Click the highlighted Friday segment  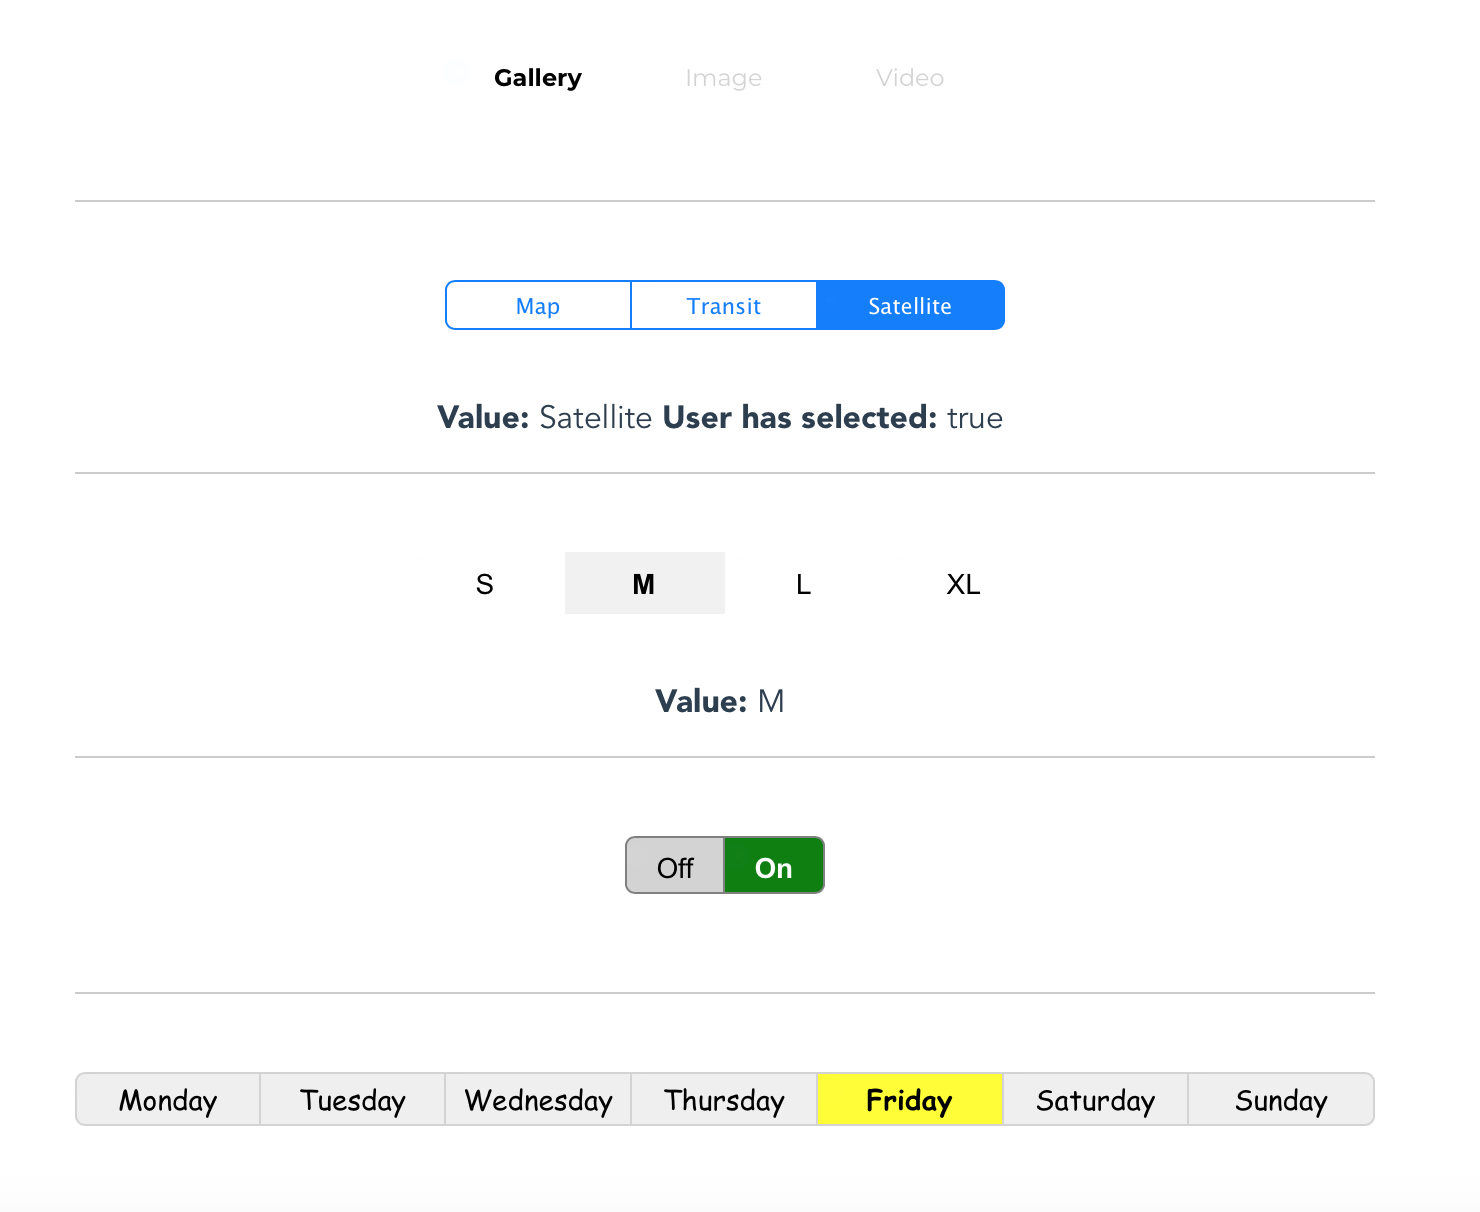909,1100
